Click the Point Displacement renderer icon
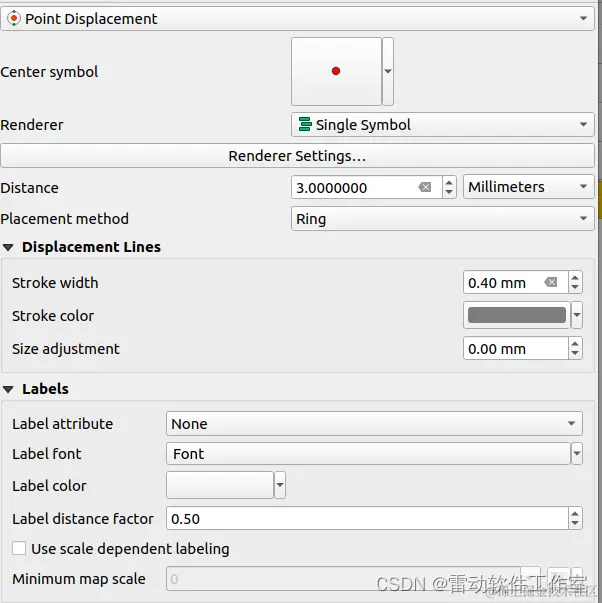 pos(14,18)
